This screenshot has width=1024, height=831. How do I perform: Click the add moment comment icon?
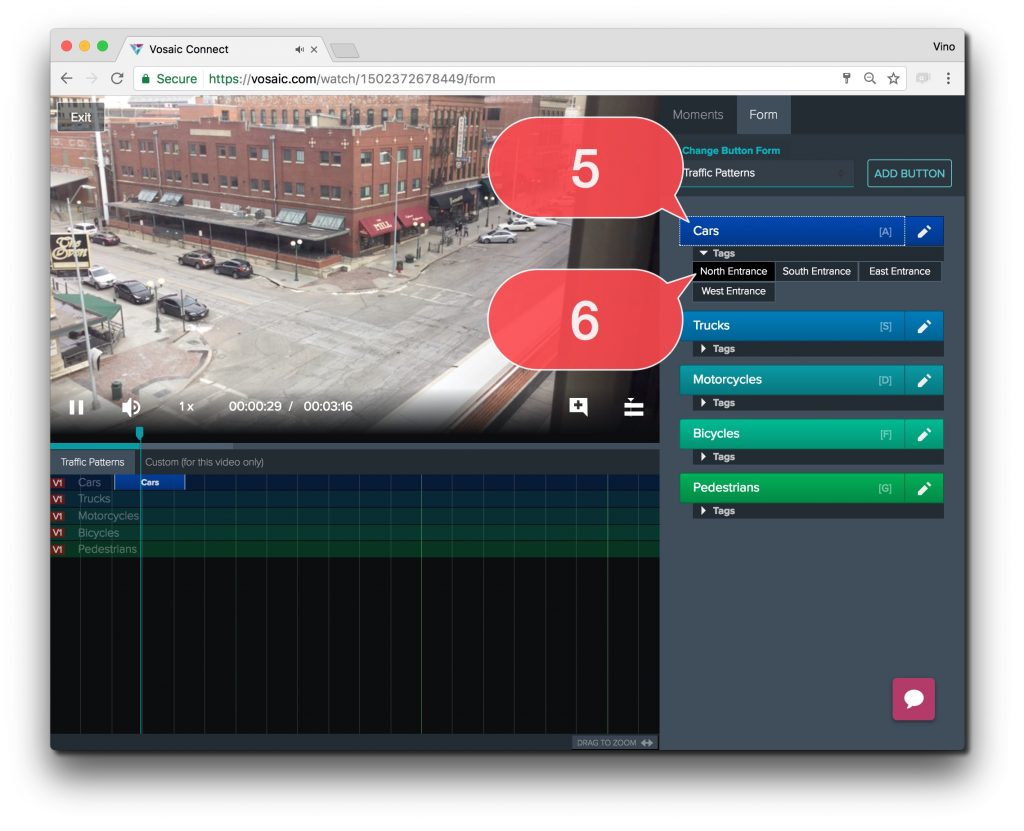tap(579, 407)
